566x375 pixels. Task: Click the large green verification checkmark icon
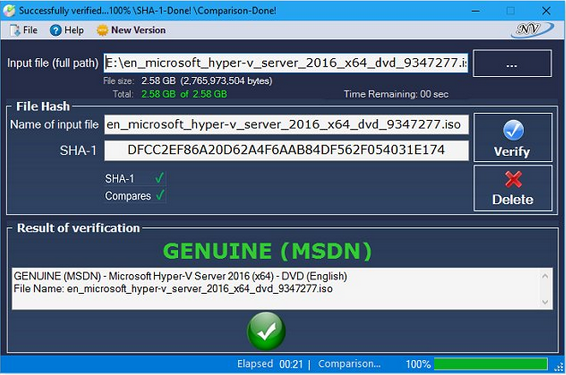pos(266,331)
